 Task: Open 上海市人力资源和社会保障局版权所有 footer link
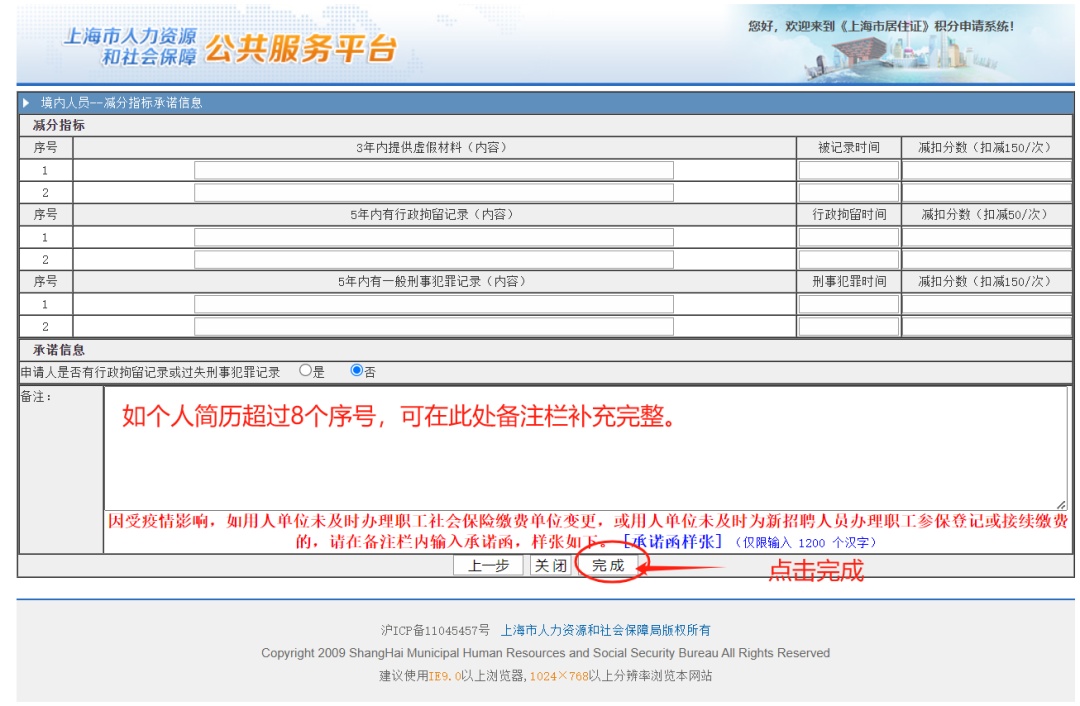pyautogui.click(x=605, y=630)
